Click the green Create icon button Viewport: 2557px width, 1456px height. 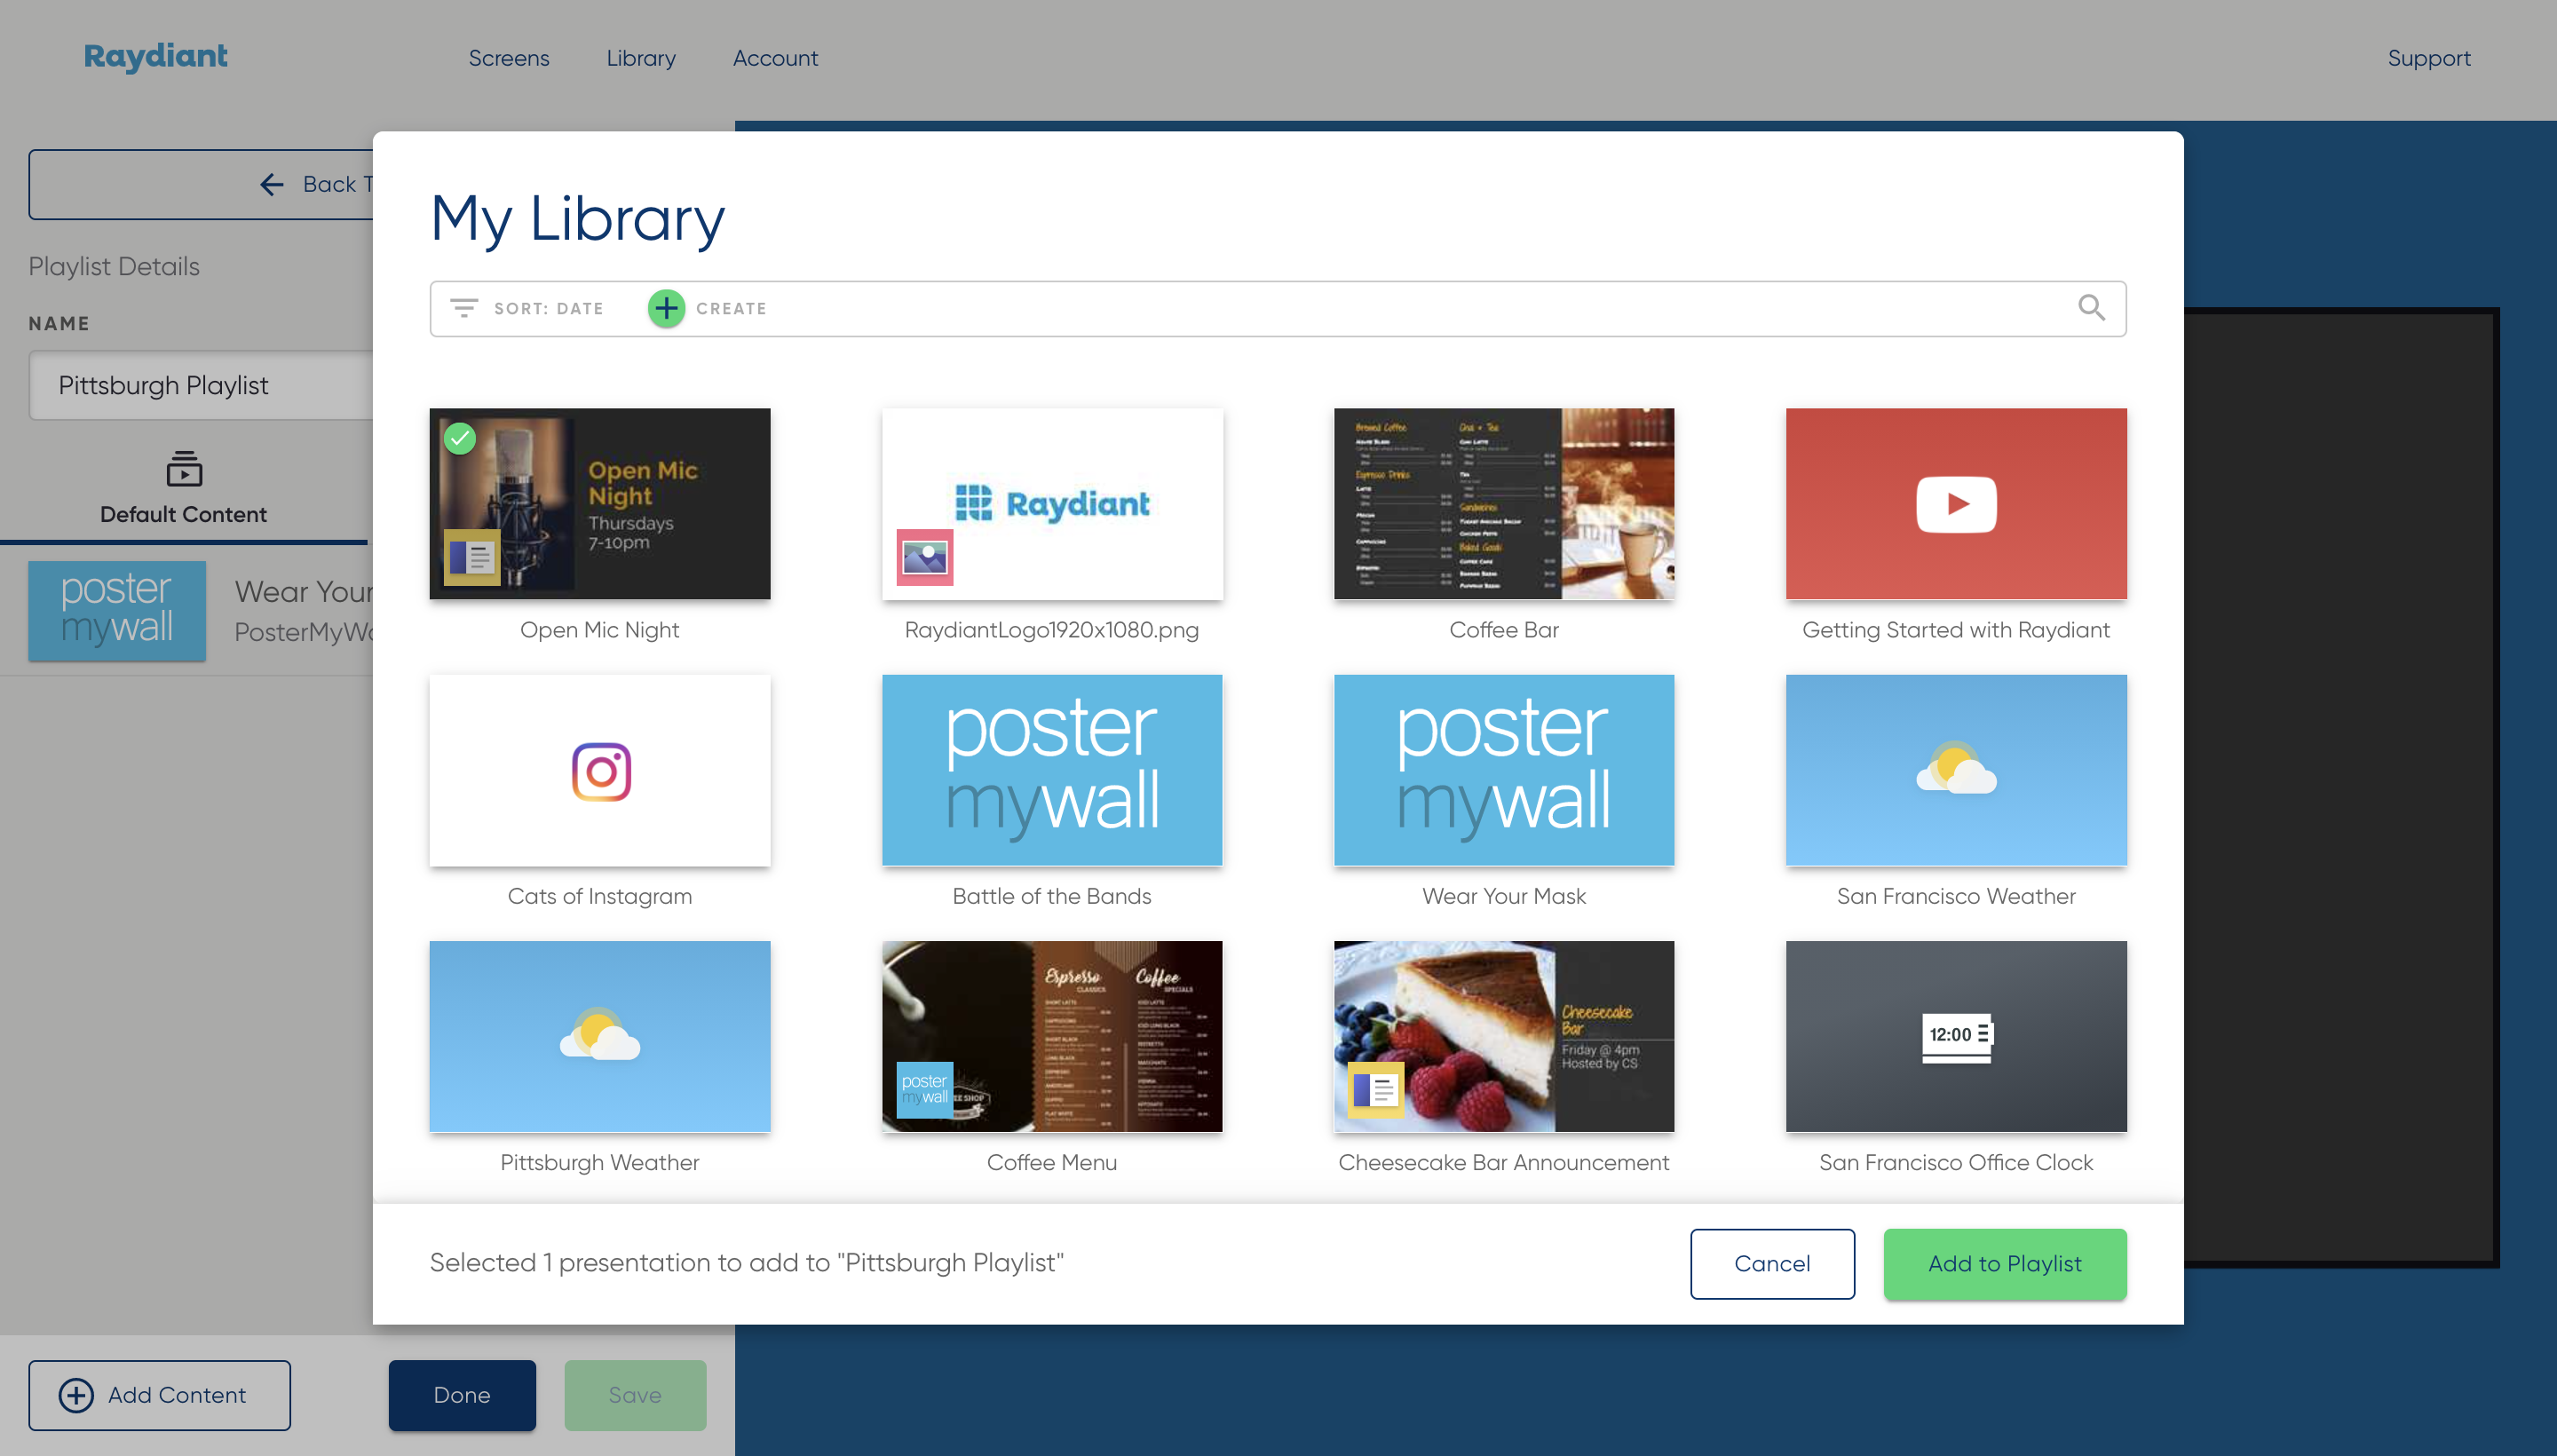[668, 307]
